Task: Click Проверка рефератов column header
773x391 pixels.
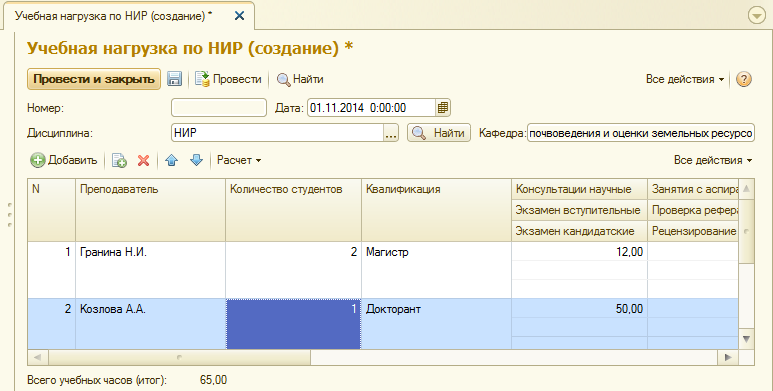Action: pyautogui.click(x=693, y=210)
